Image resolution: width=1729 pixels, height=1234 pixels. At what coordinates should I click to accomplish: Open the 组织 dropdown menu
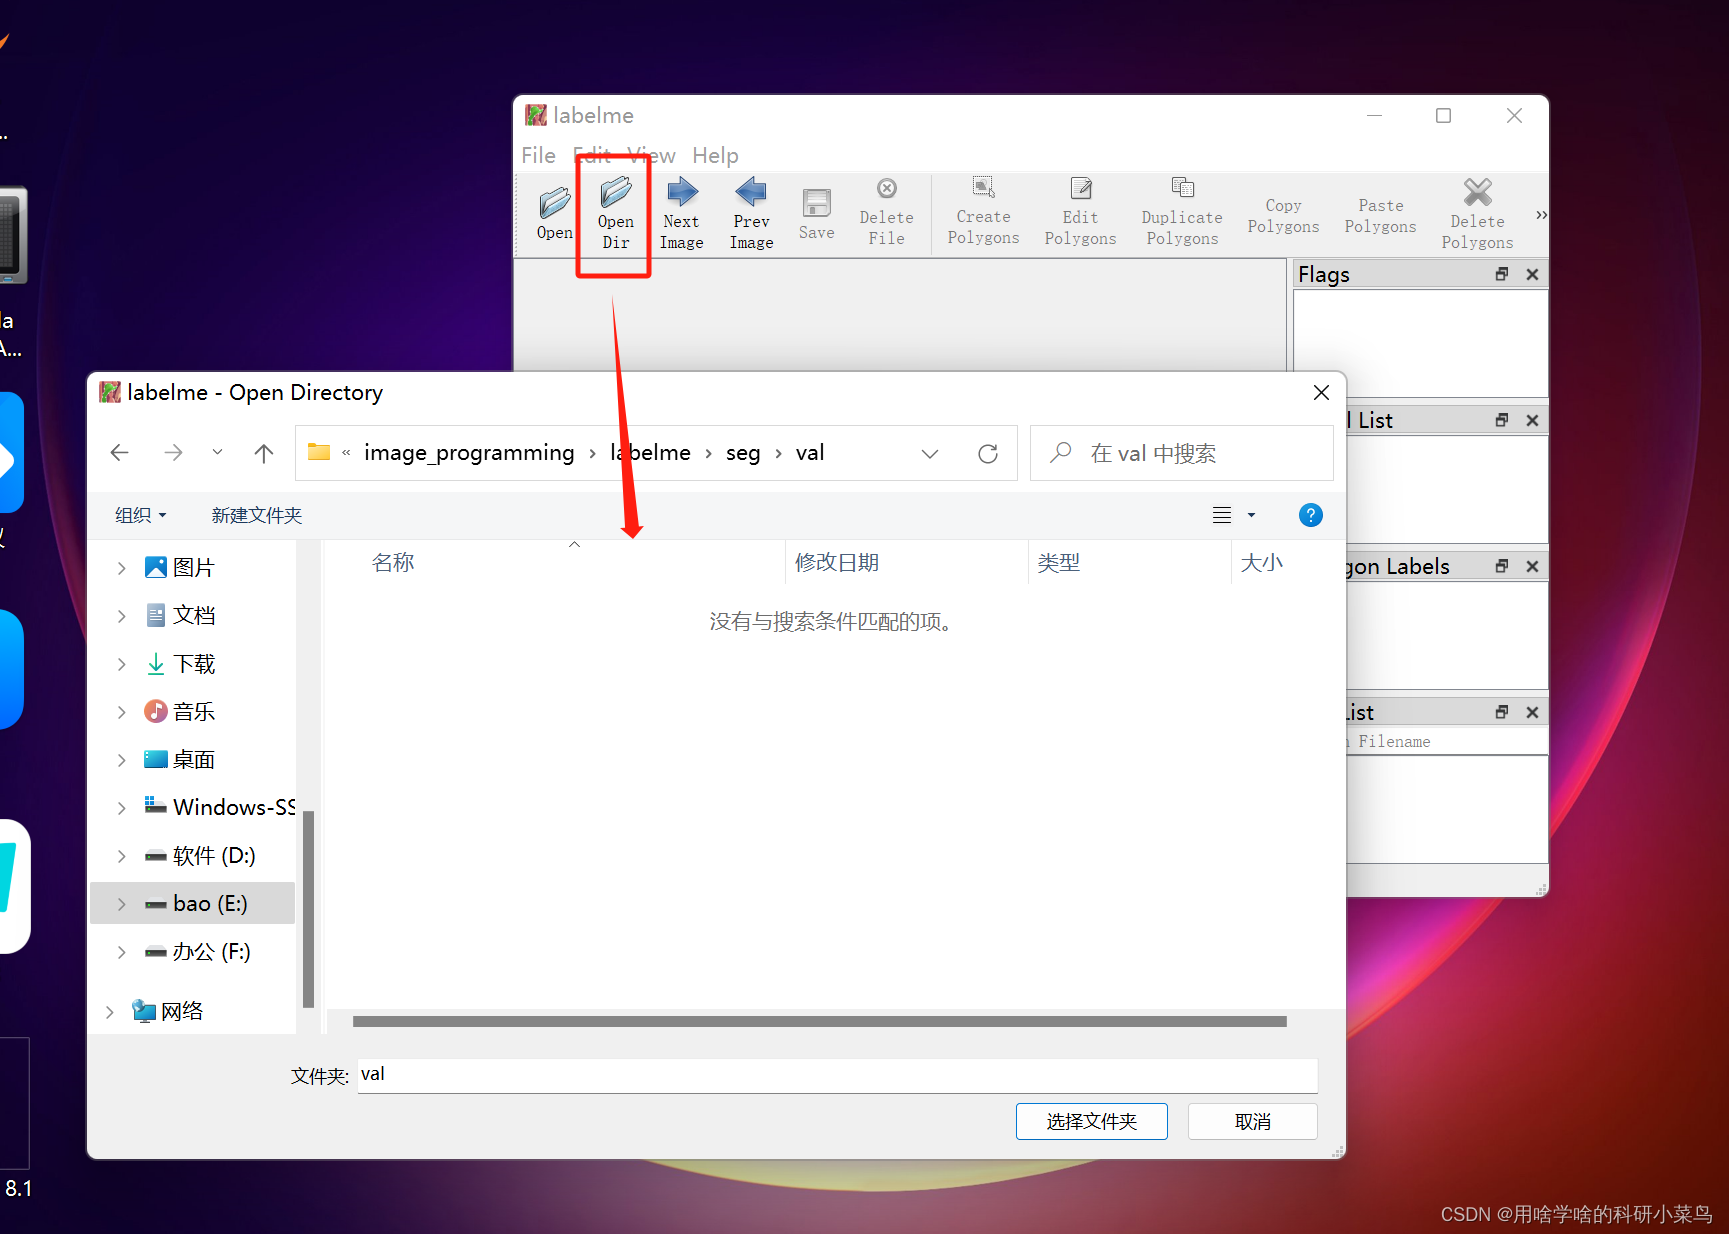(140, 515)
